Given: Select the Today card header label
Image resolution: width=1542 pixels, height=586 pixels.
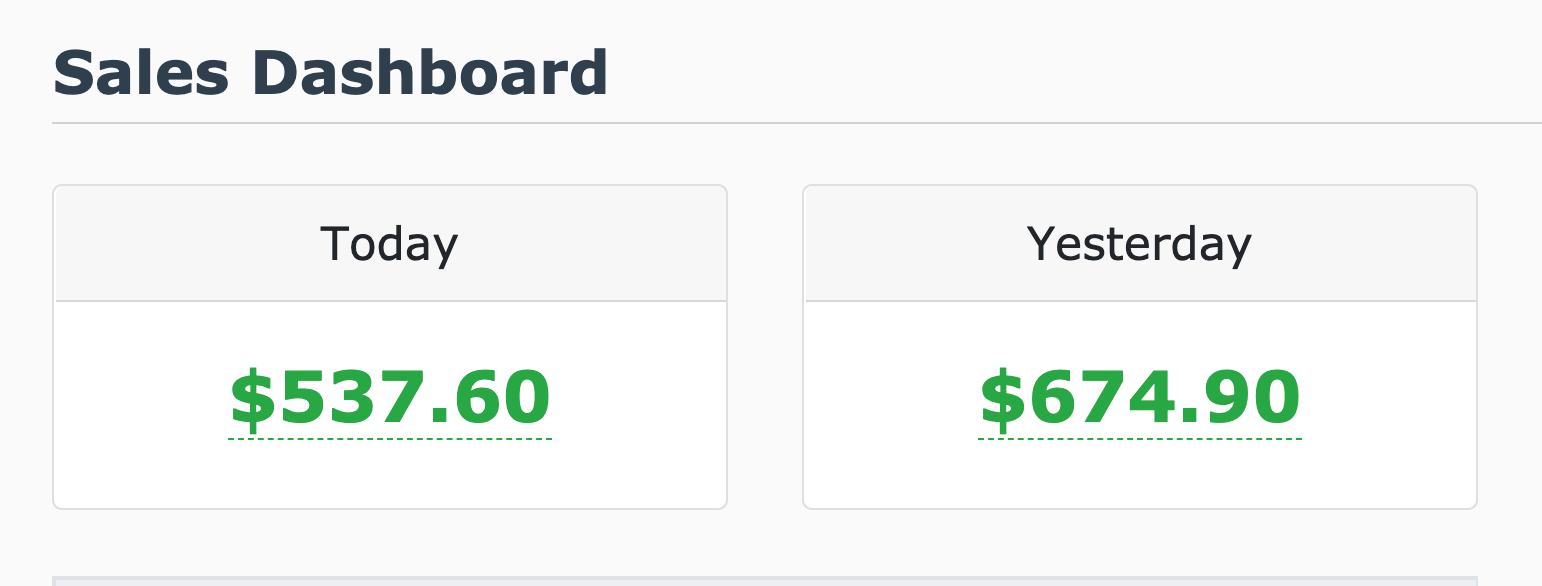Looking at the screenshot, I should [389, 244].
